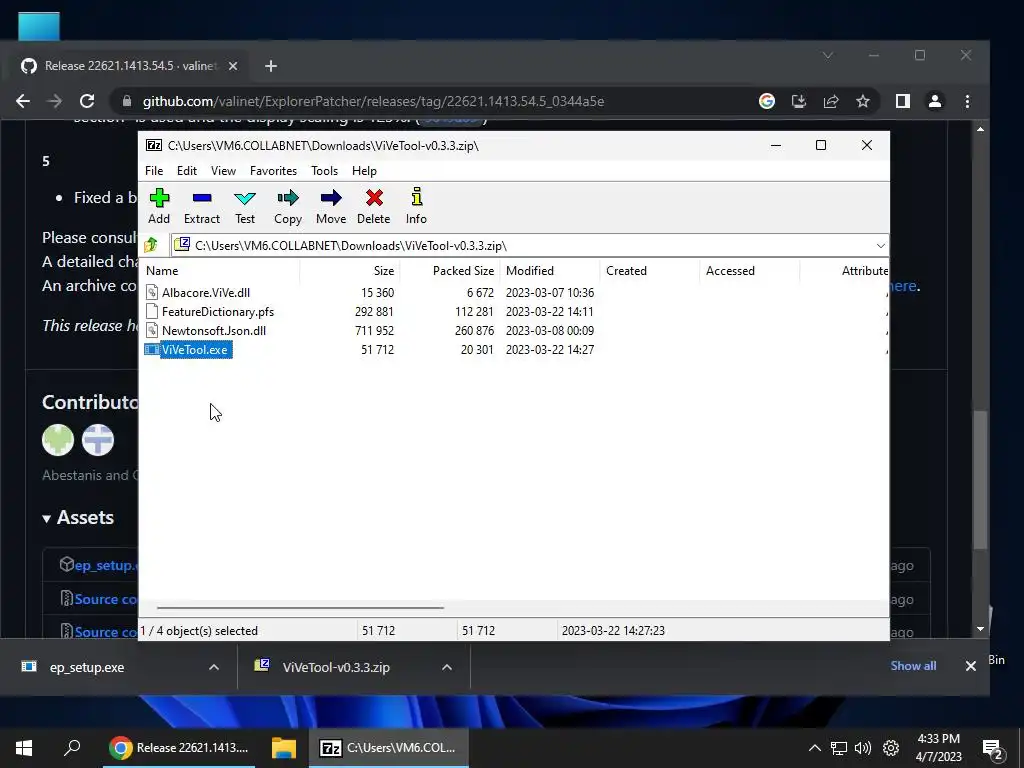
Task: Sort by the Name column header
Action: pos(221,270)
